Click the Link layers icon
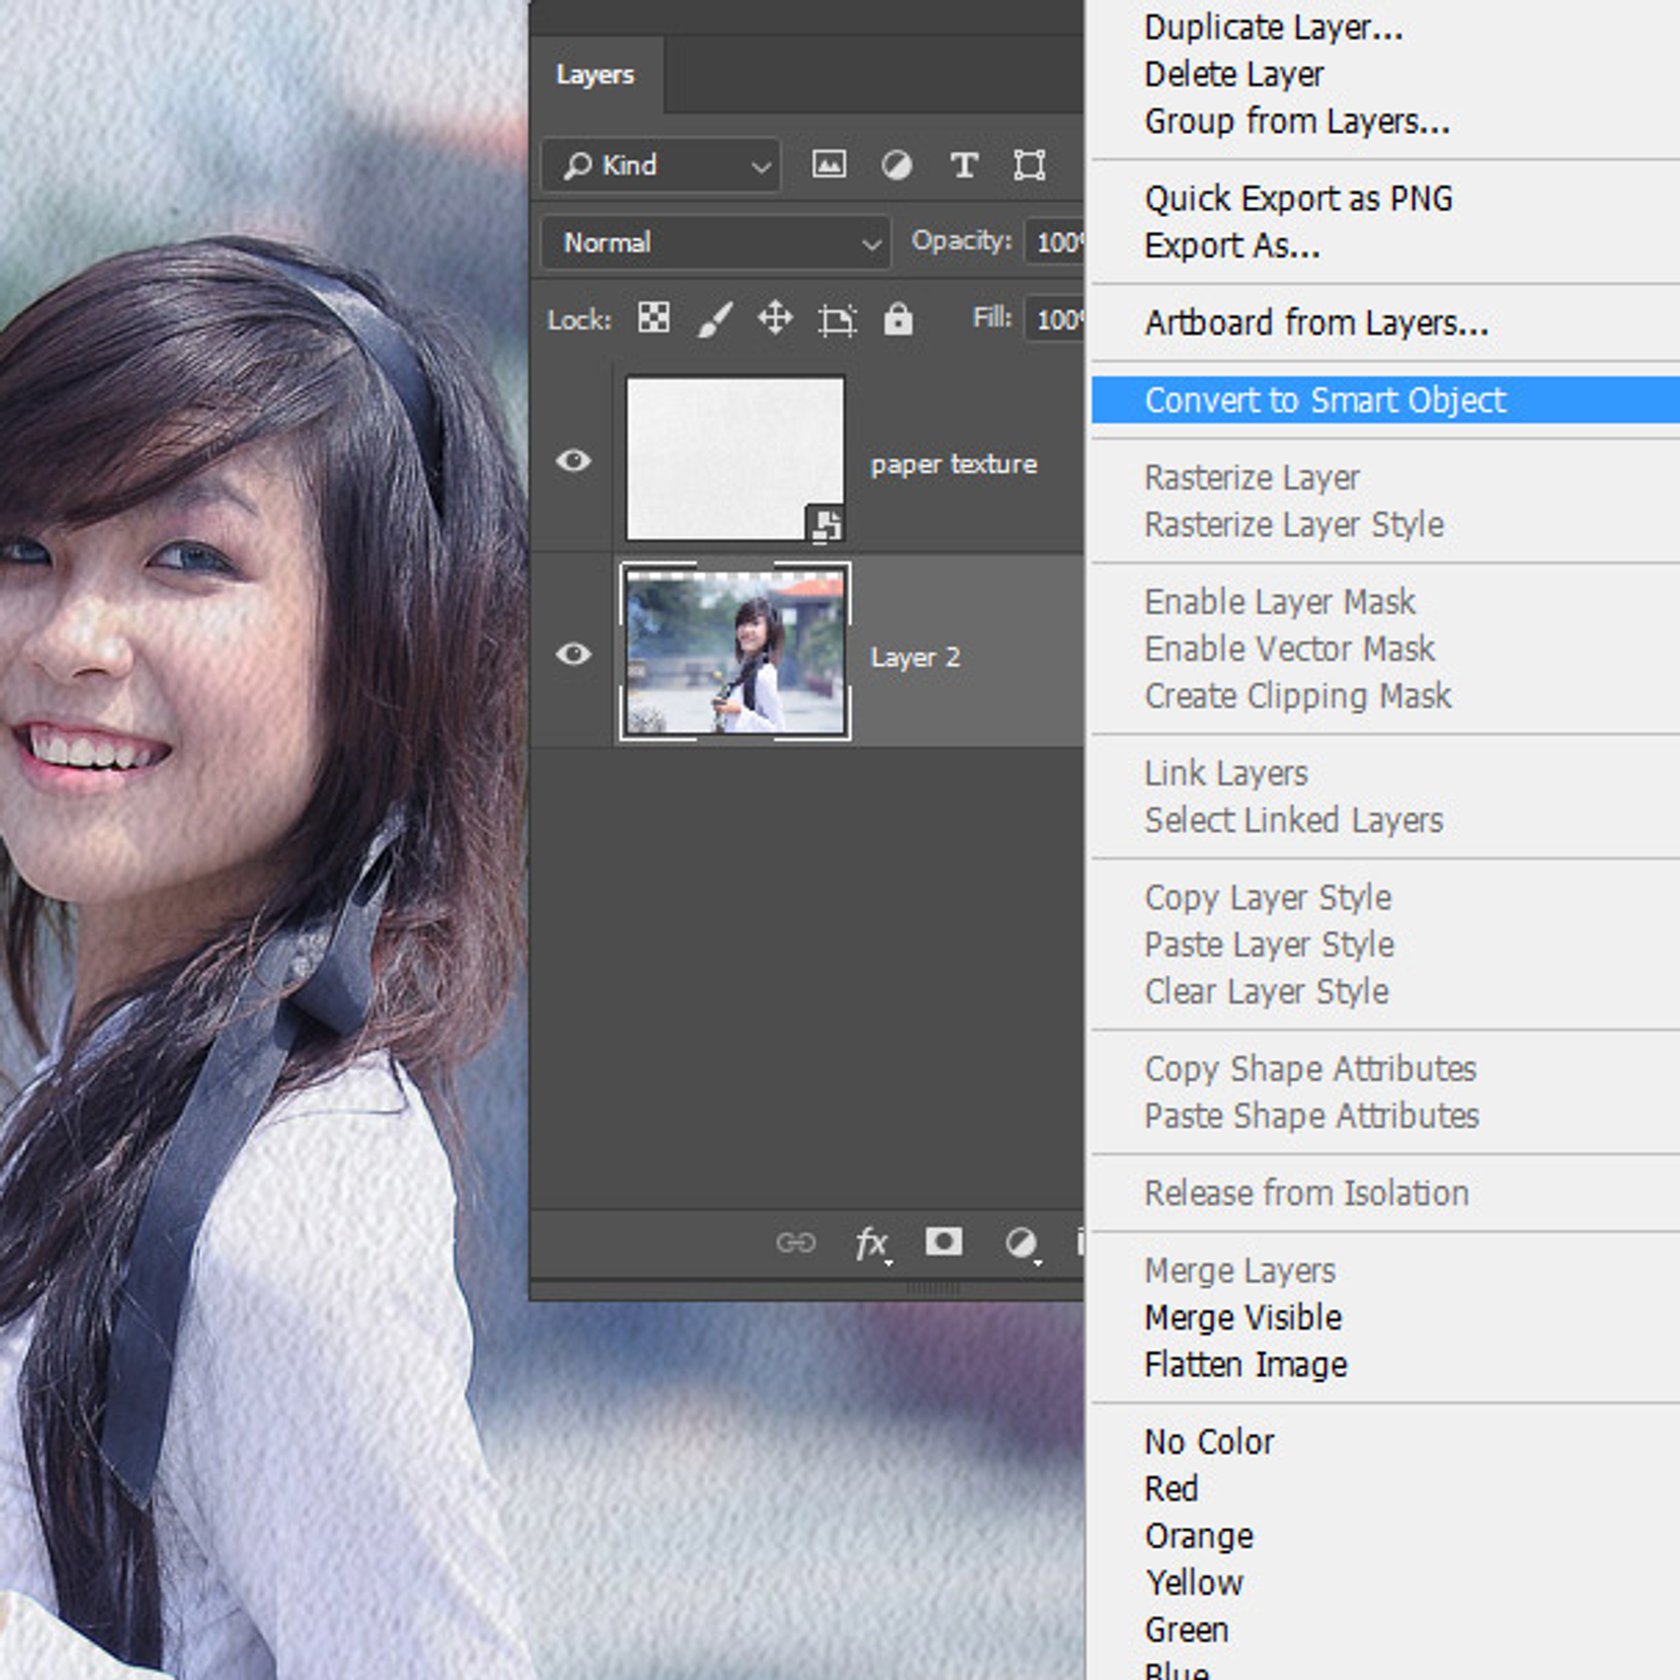The width and height of the screenshot is (1680, 1680). click(797, 1242)
